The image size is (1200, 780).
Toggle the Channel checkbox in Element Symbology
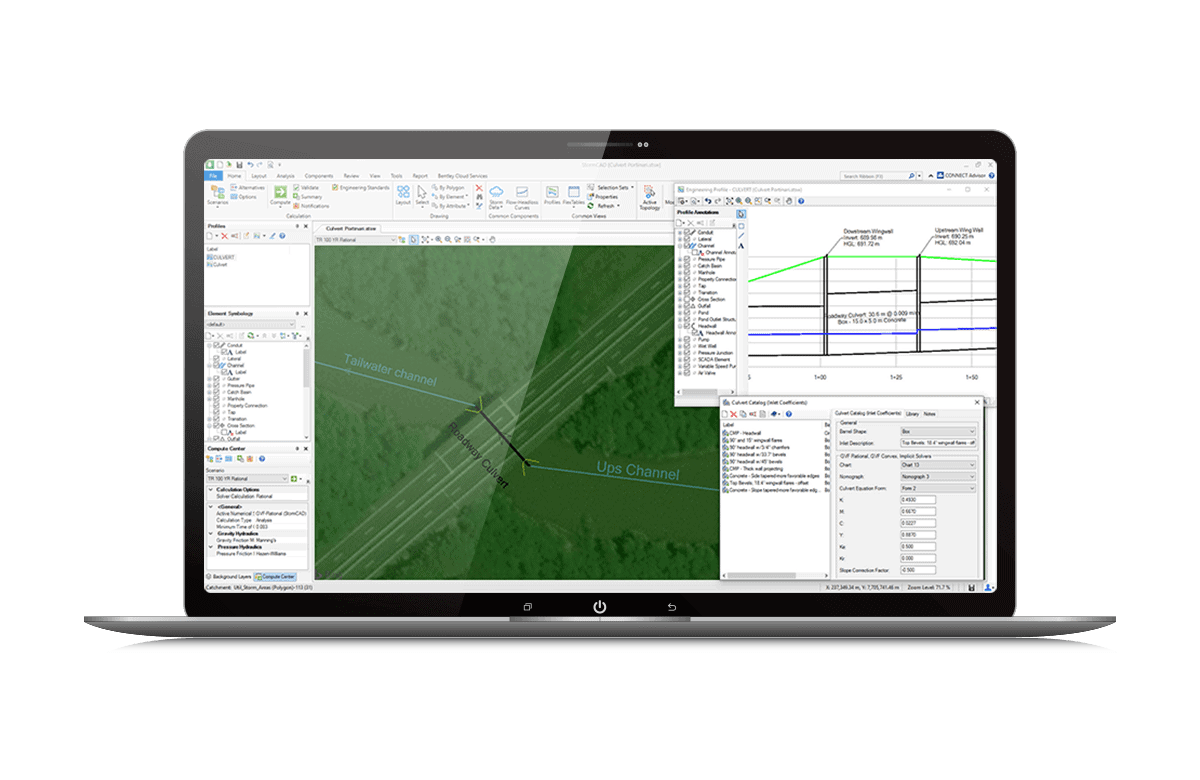(x=215, y=365)
